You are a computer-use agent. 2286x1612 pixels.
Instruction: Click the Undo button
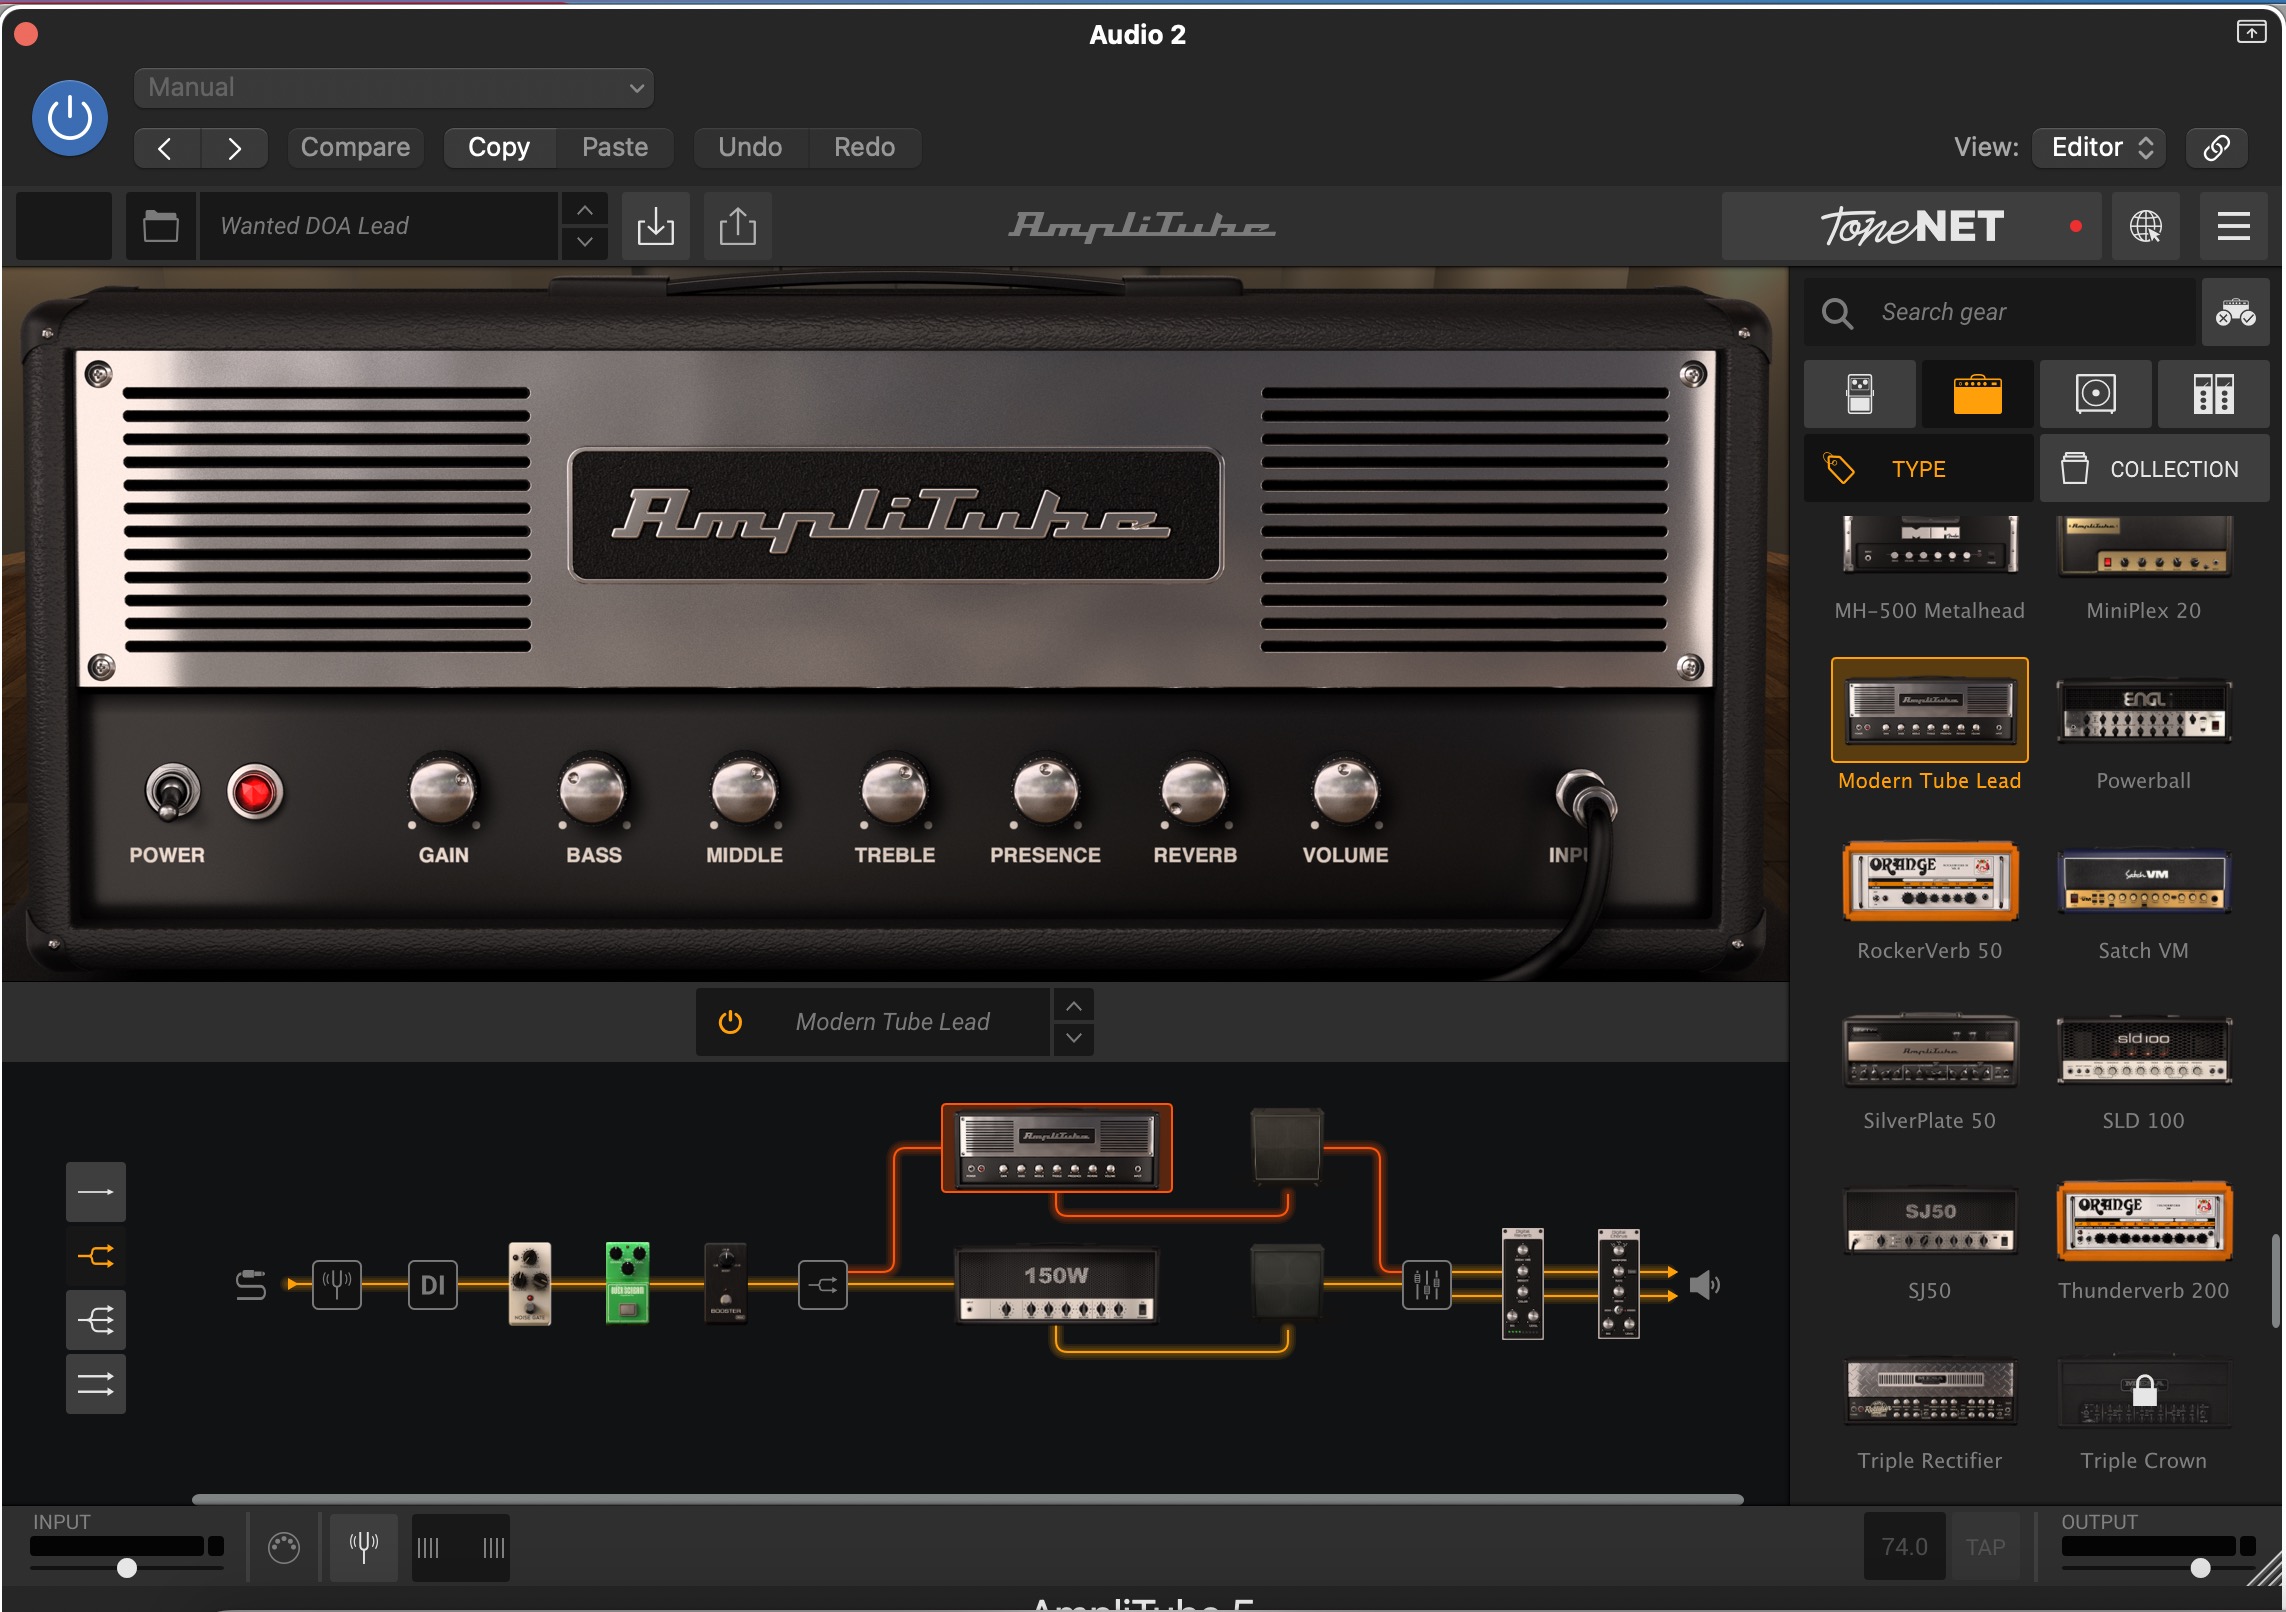[750, 147]
